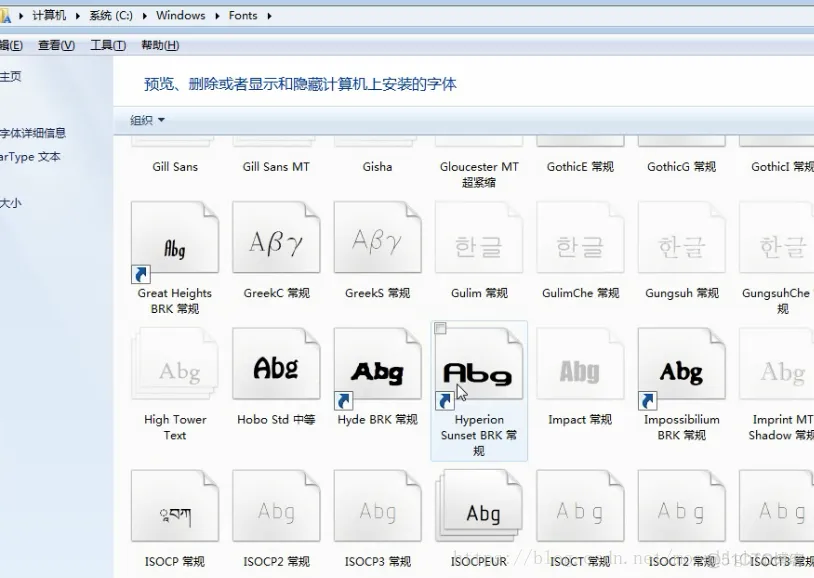Expand the arrow after 计算机 in address bar
Viewport: 814px width, 578px height.
click(77, 16)
